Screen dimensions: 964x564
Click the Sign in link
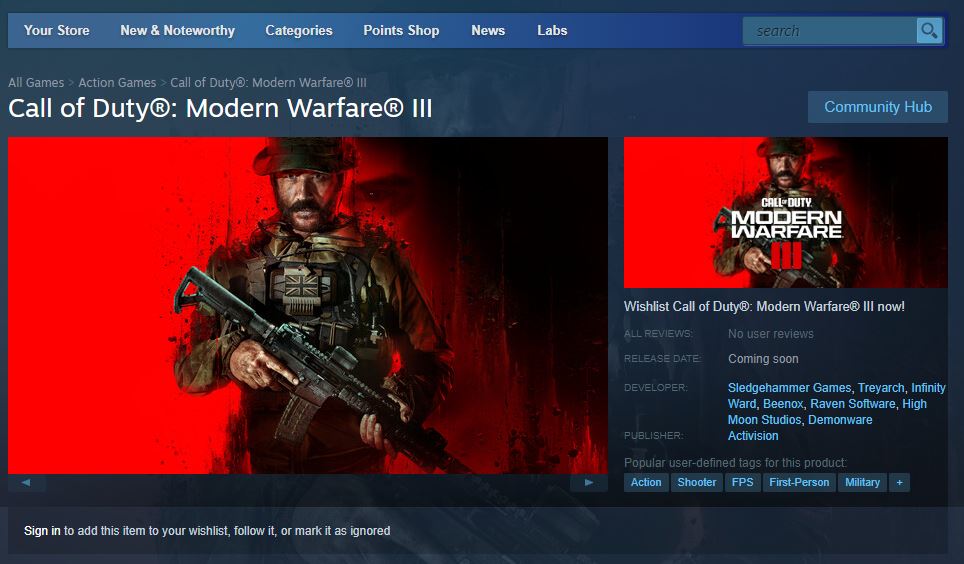(42, 531)
